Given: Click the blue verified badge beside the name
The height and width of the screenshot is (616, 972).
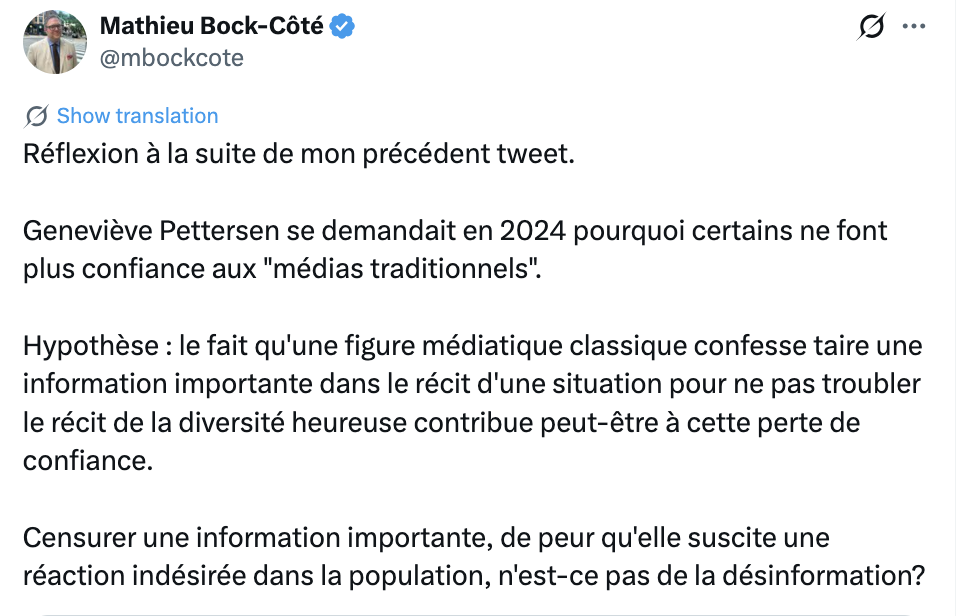Looking at the screenshot, I should pyautogui.click(x=342, y=27).
